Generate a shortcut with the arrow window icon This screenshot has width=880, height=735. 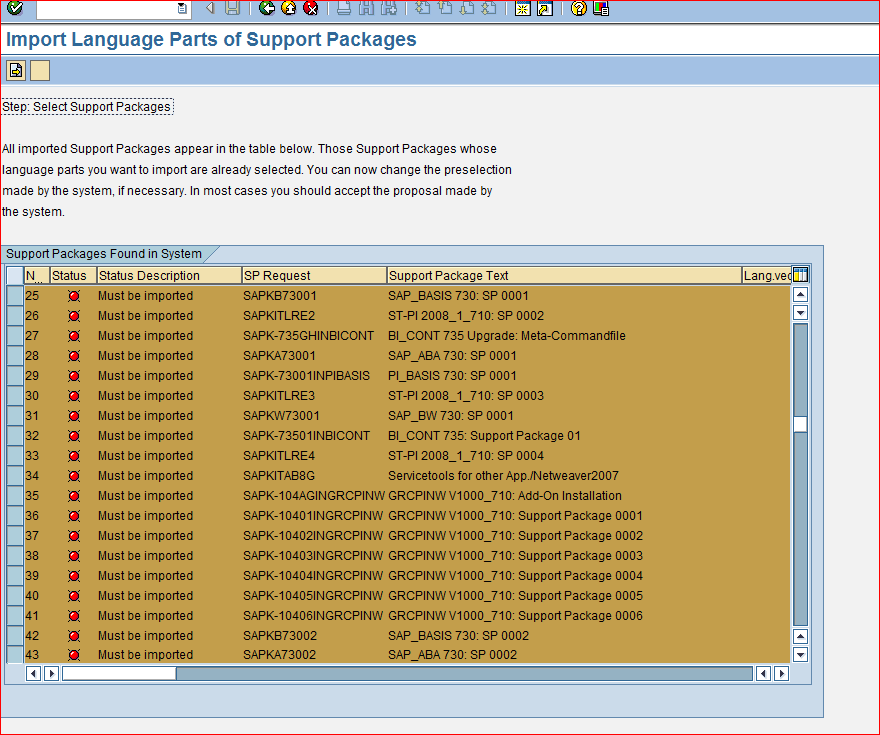point(545,8)
